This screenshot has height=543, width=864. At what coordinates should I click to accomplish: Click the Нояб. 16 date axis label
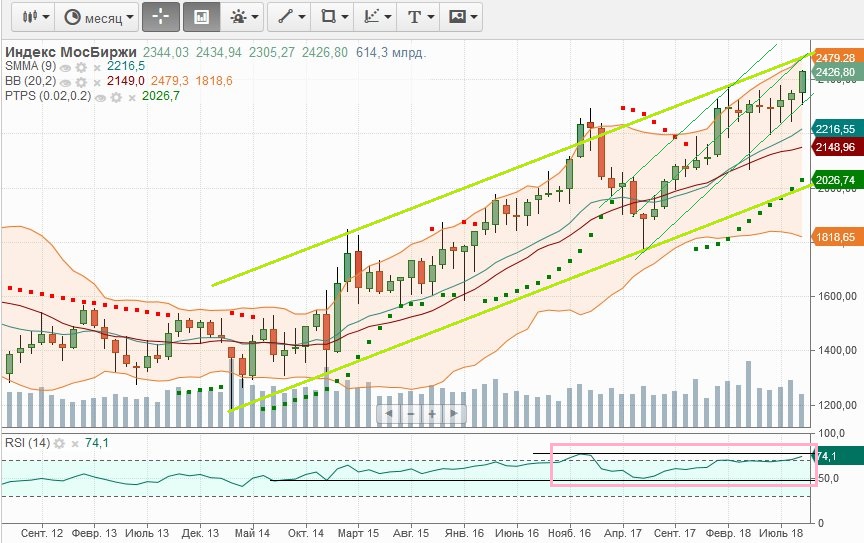(569, 534)
